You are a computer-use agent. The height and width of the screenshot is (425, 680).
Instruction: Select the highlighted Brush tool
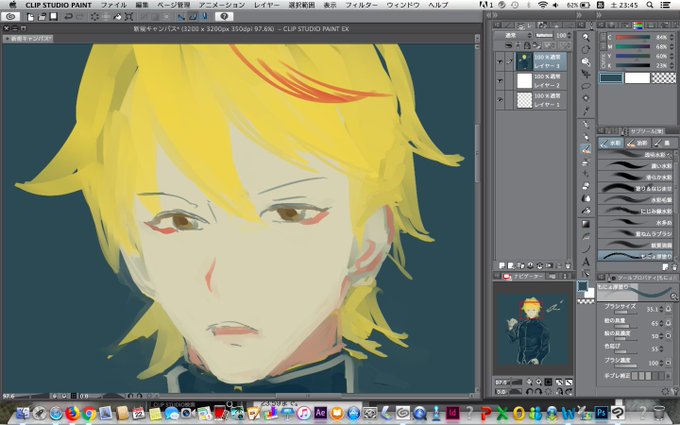pyautogui.click(x=586, y=149)
